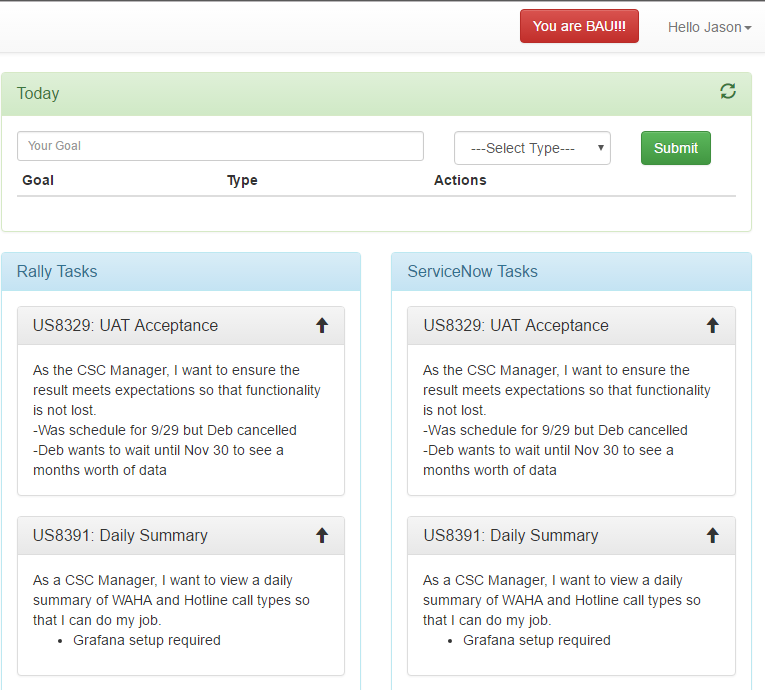
Task: Click the Today panel heading
Action: click(38, 93)
